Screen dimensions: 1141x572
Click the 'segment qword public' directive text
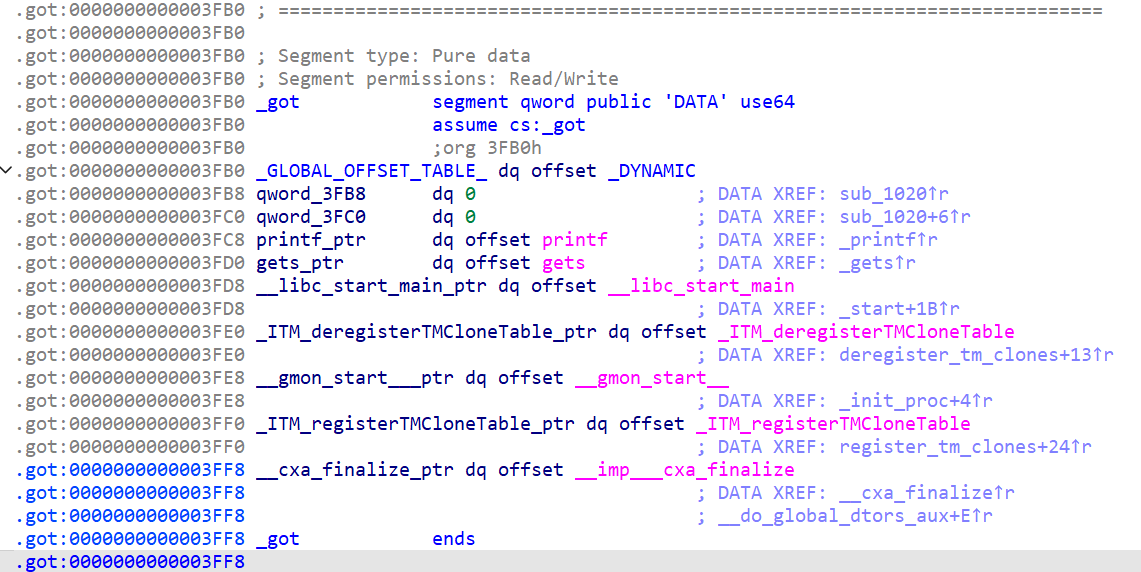(541, 102)
